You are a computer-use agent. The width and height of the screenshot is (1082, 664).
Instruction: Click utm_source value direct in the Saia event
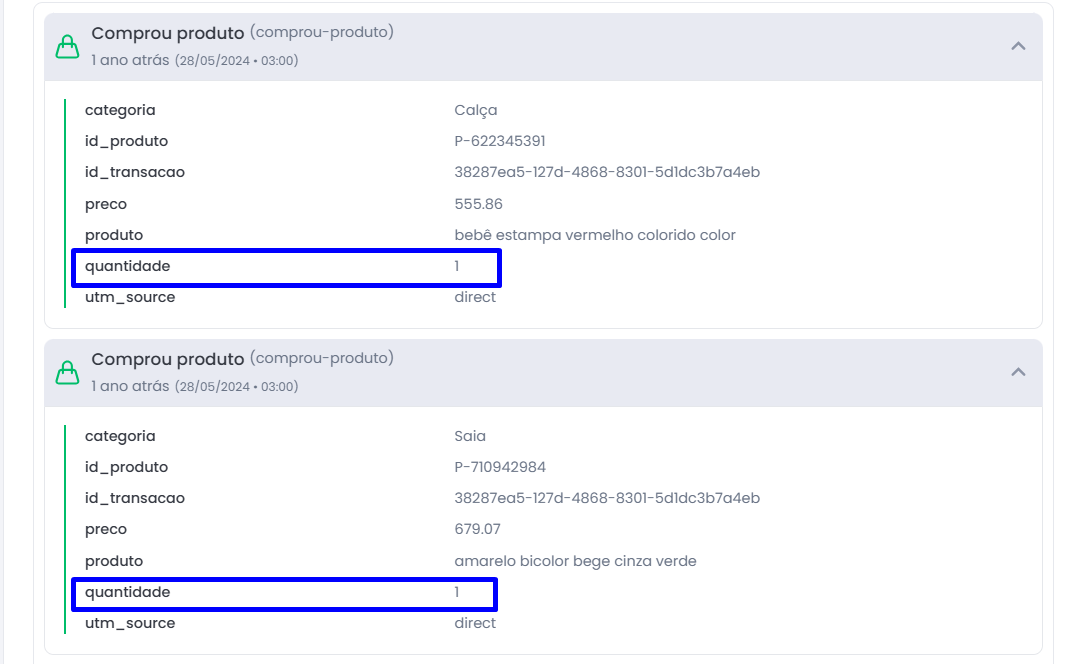(475, 623)
